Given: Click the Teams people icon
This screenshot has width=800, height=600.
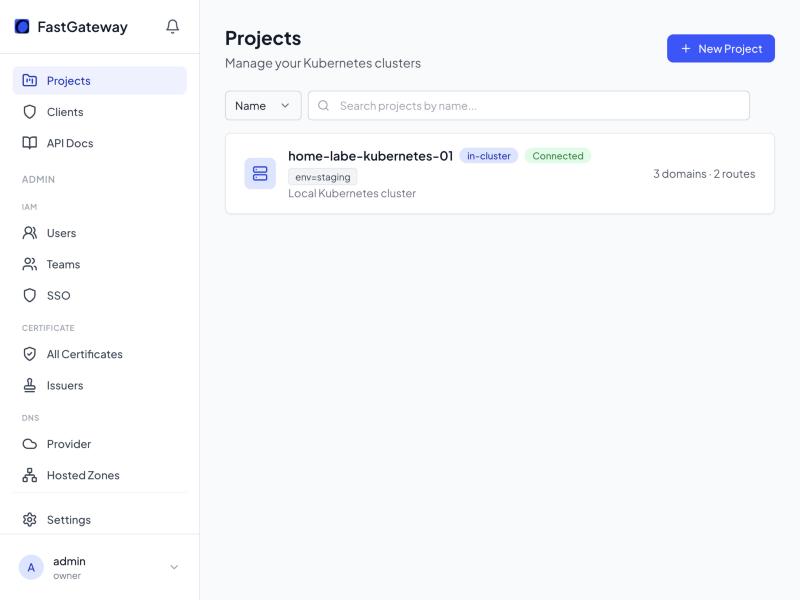Looking at the screenshot, I should pyautogui.click(x=30, y=264).
